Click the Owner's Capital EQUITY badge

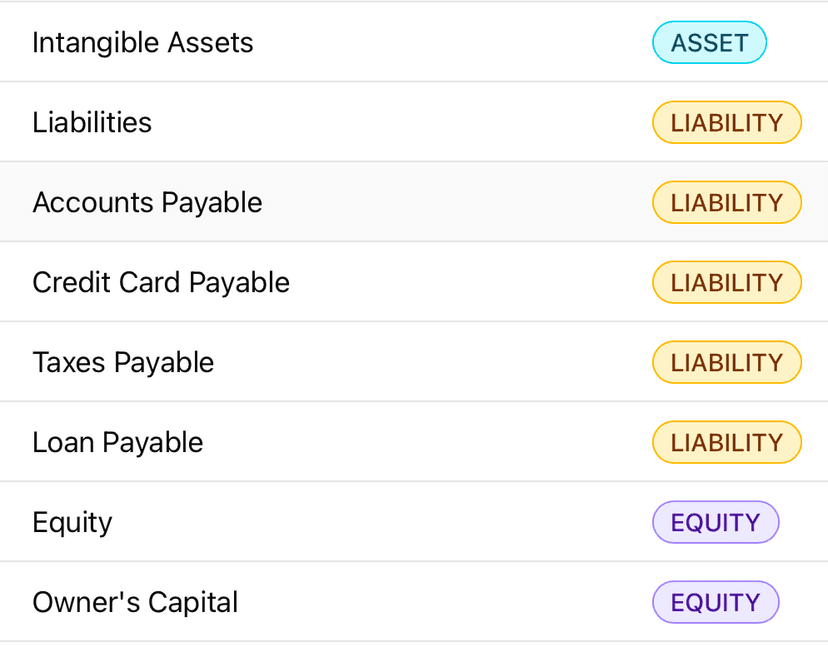click(x=715, y=603)
